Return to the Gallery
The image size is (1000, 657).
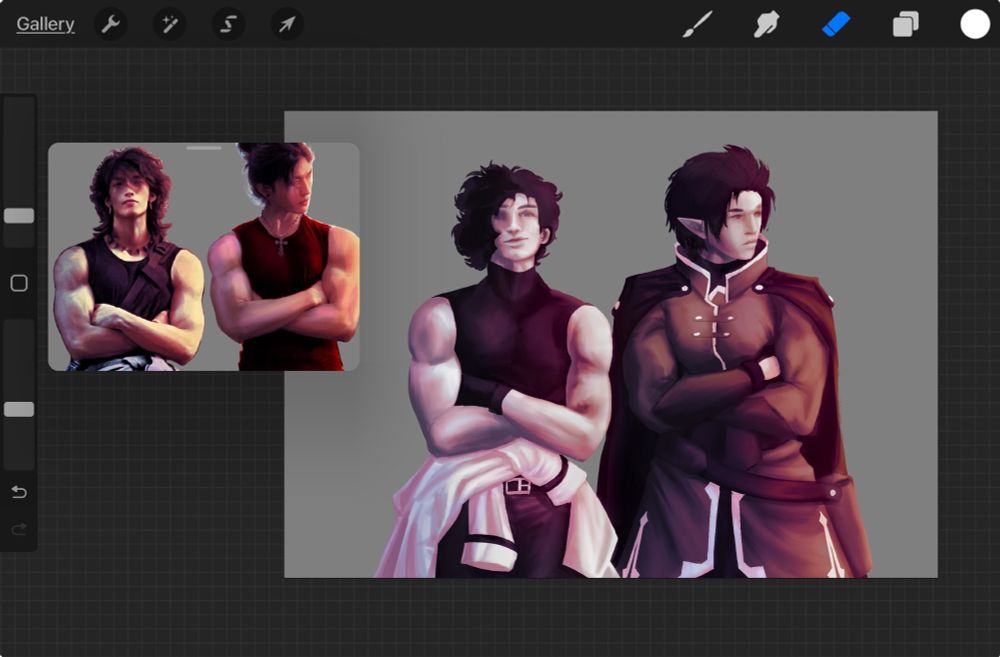click(x=44, y=24)
